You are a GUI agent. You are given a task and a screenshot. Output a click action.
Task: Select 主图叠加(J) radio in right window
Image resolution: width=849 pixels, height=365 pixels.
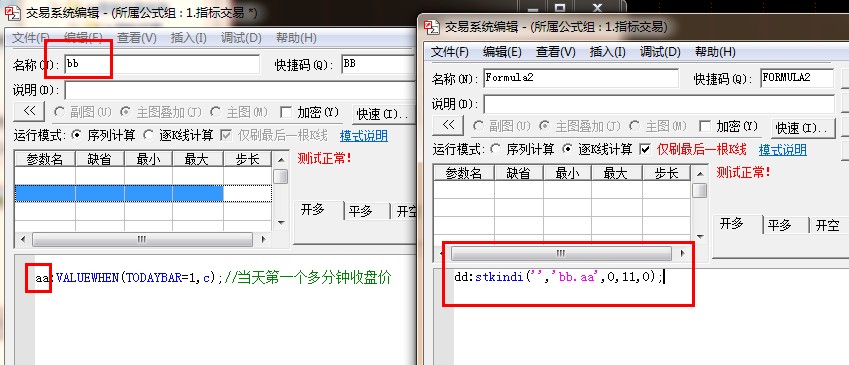pyautogui.click(x=579, y=126)
